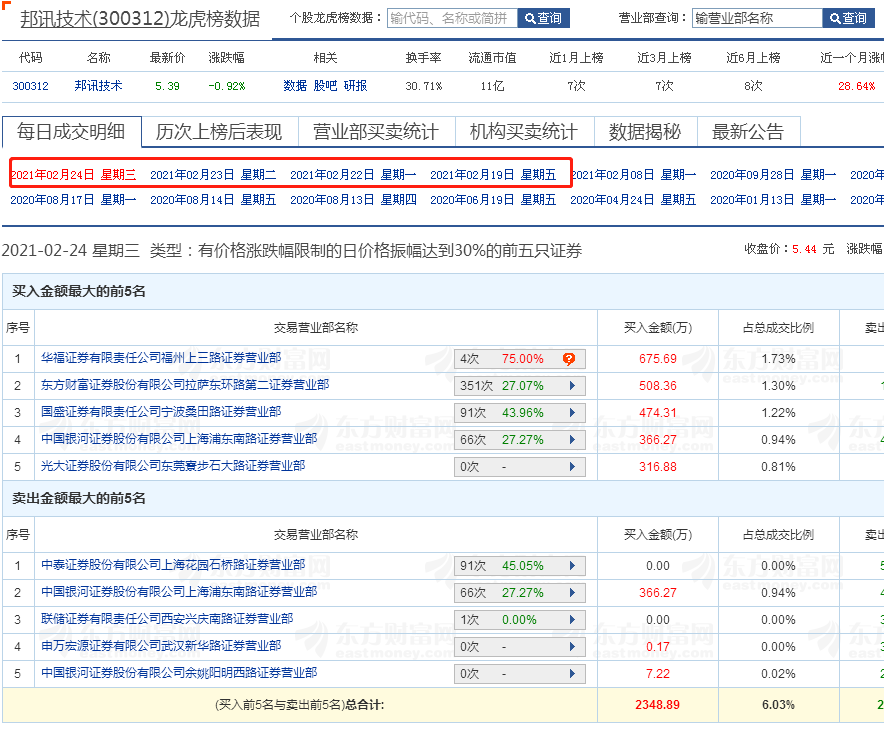This screenshot has height=734, width=884.
Task: Expand arrow for 银河证券上海浦东南路 in buy list
Action: 572,440
